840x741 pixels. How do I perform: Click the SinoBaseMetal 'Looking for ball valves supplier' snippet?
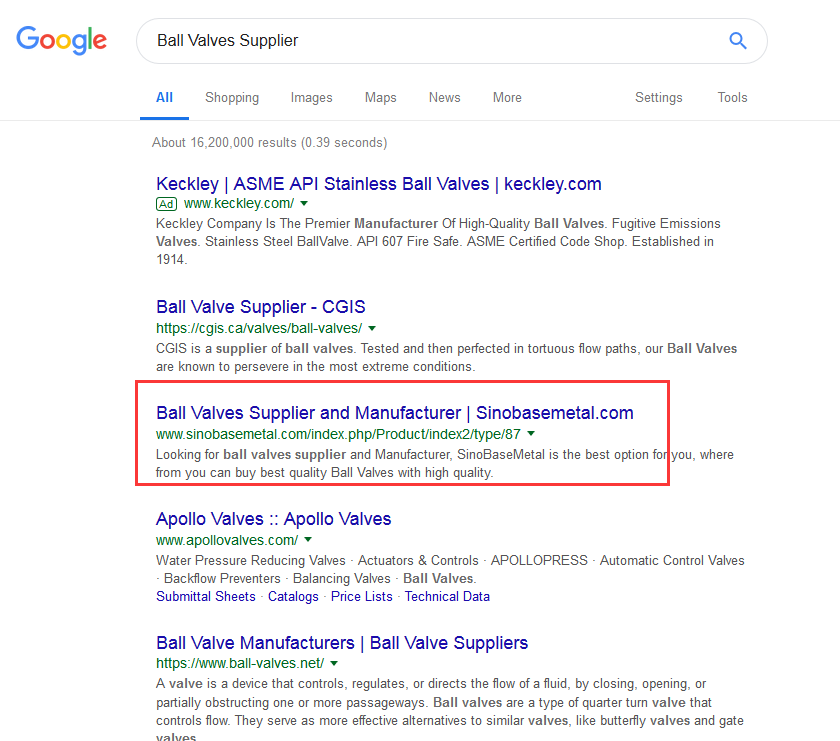point(445,463)
